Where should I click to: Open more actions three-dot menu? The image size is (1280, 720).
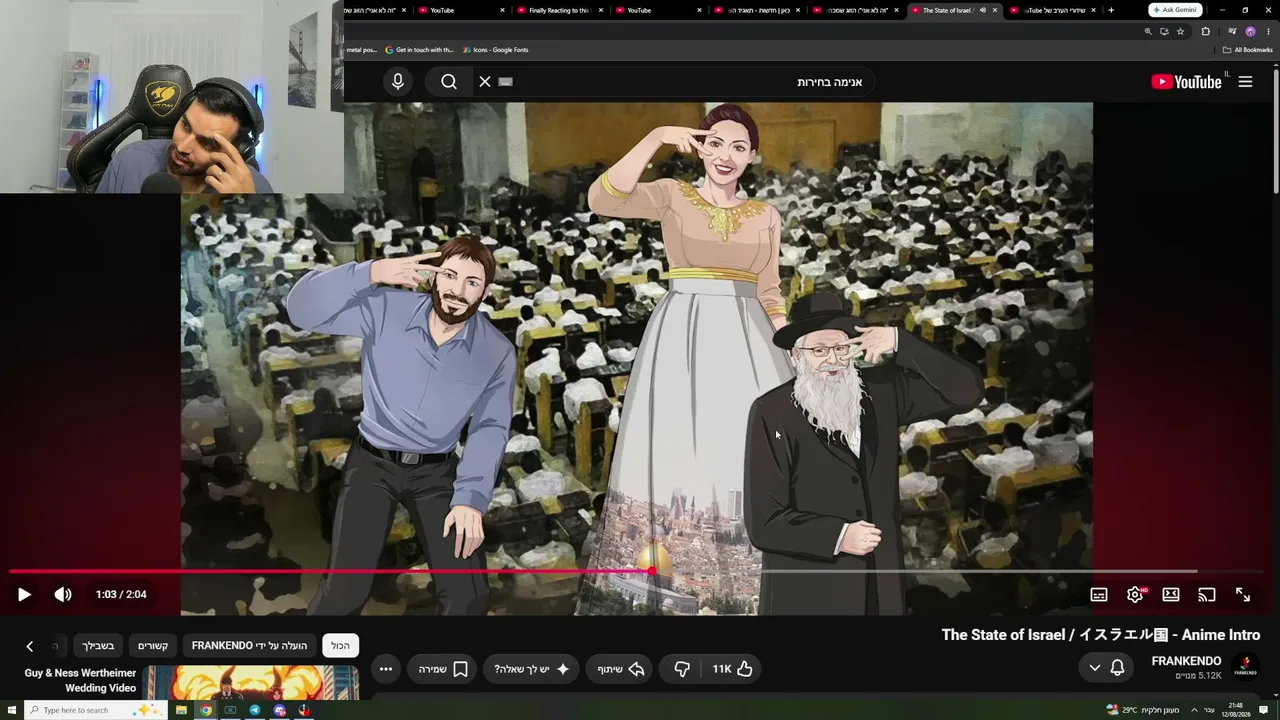pos(386,669)
